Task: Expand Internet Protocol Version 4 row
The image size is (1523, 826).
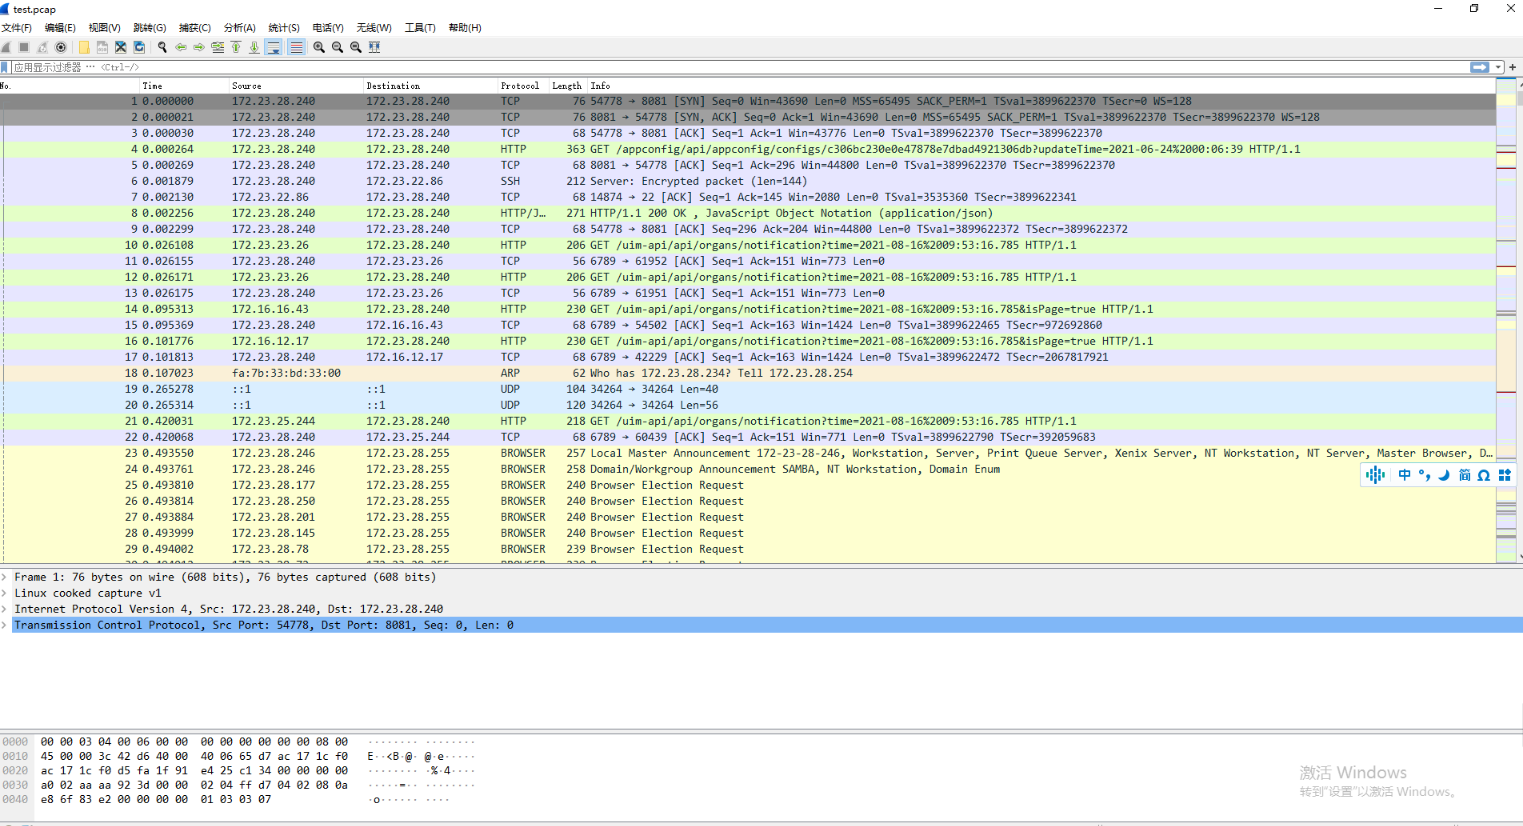Action: [x=5, y=609]
